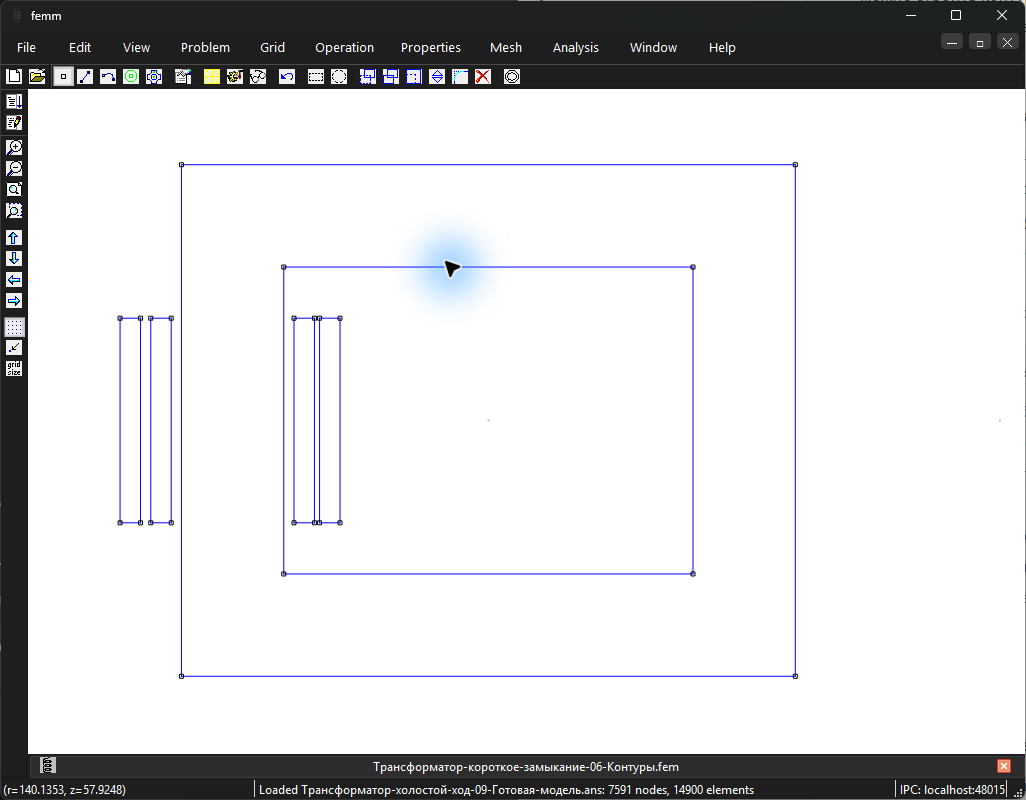
Task: Pan view up with the arrow
Action: [14, 237]
